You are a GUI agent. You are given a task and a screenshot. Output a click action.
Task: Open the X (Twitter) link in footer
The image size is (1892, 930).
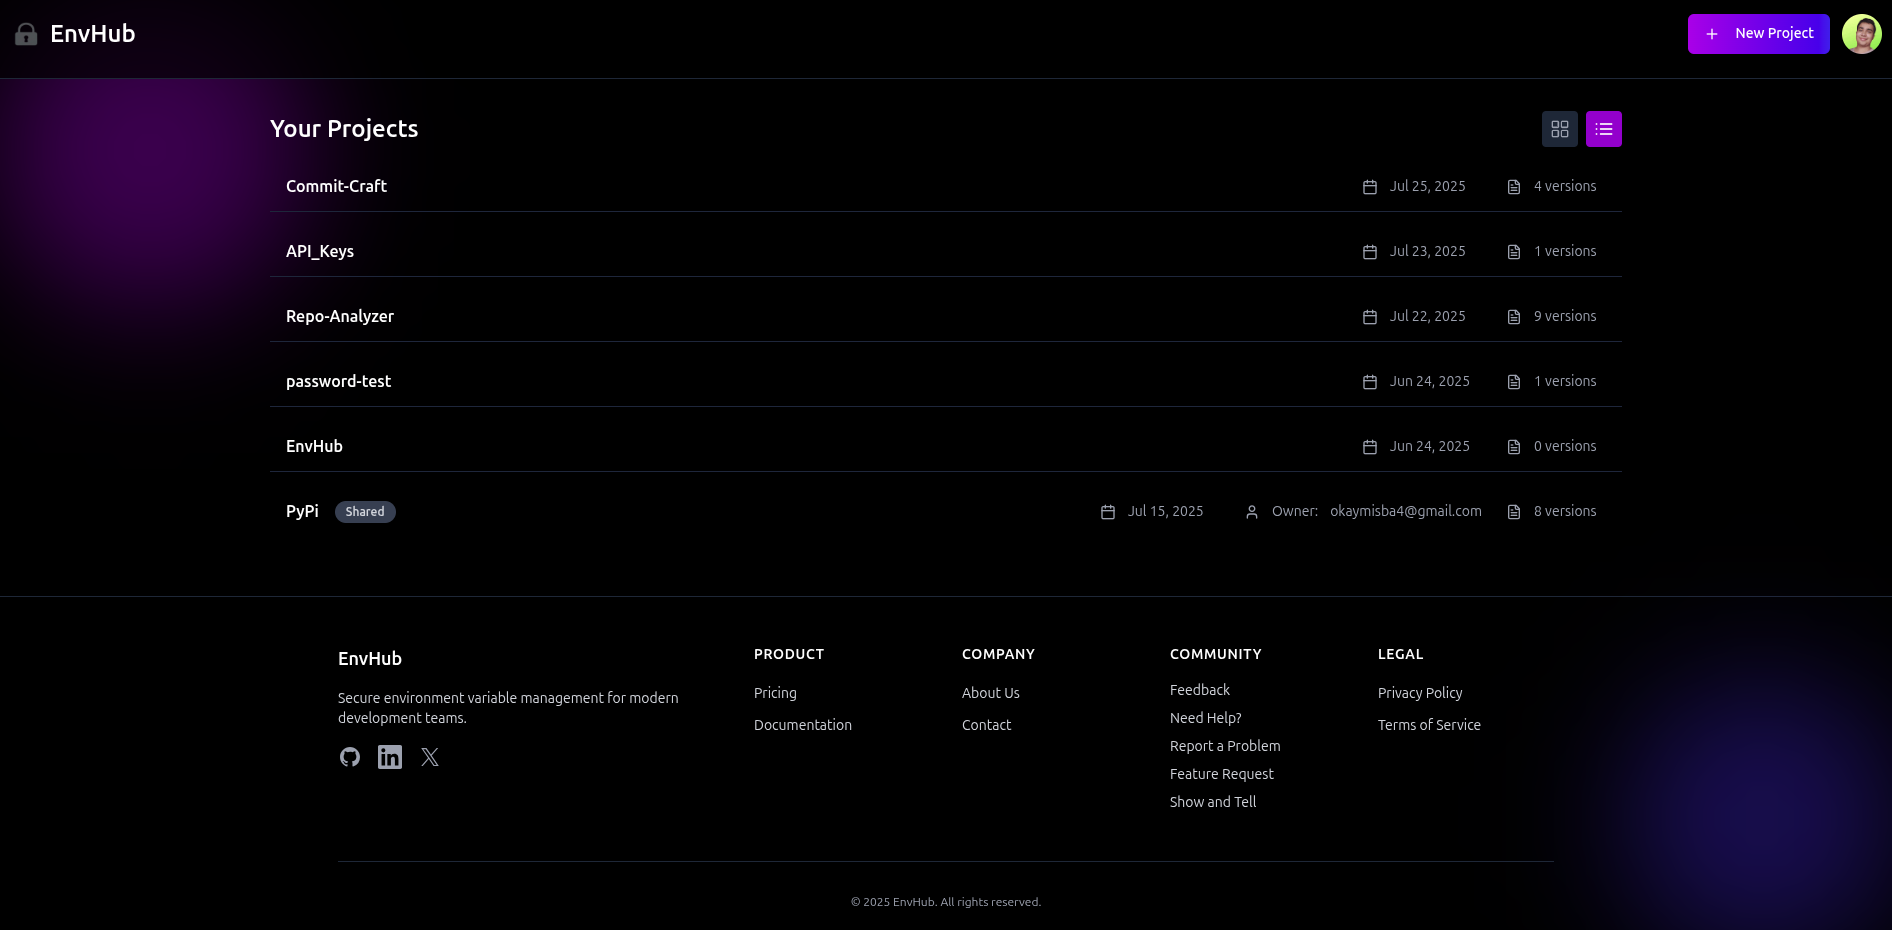click(x=430, y=757)
